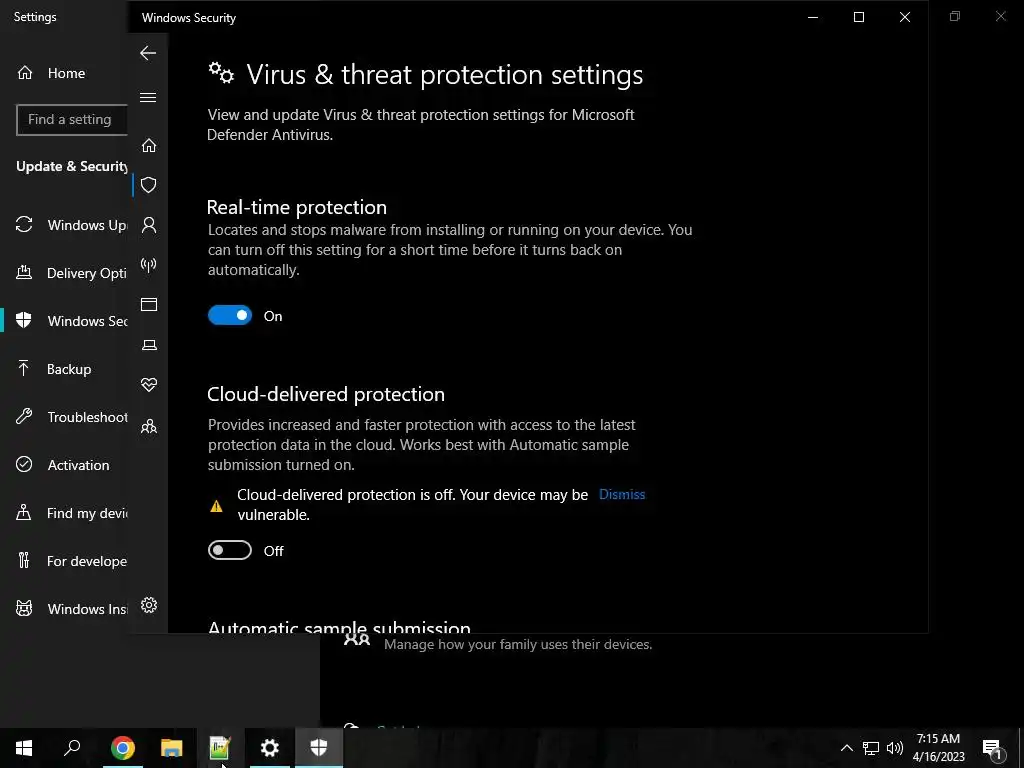1024x768 pixels.
Task: Click the Find a setting search box
Action: 72,120
